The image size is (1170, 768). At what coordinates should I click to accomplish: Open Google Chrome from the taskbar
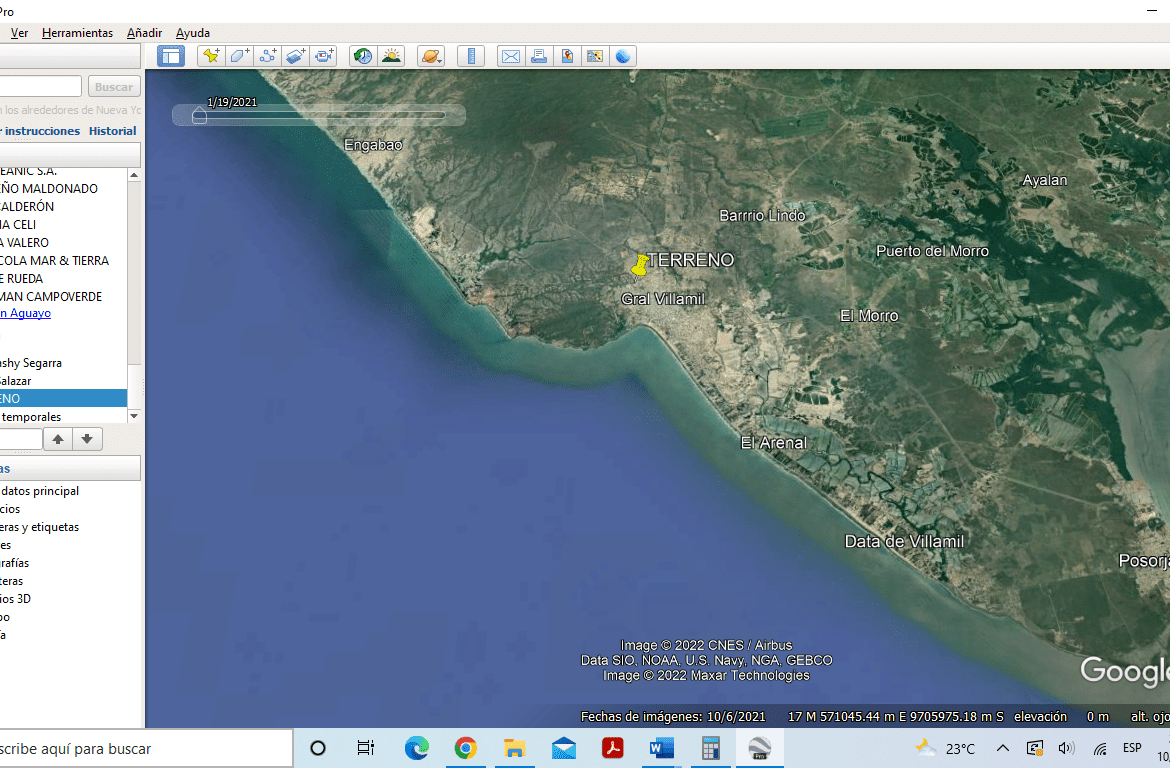[x=466, y=748]
